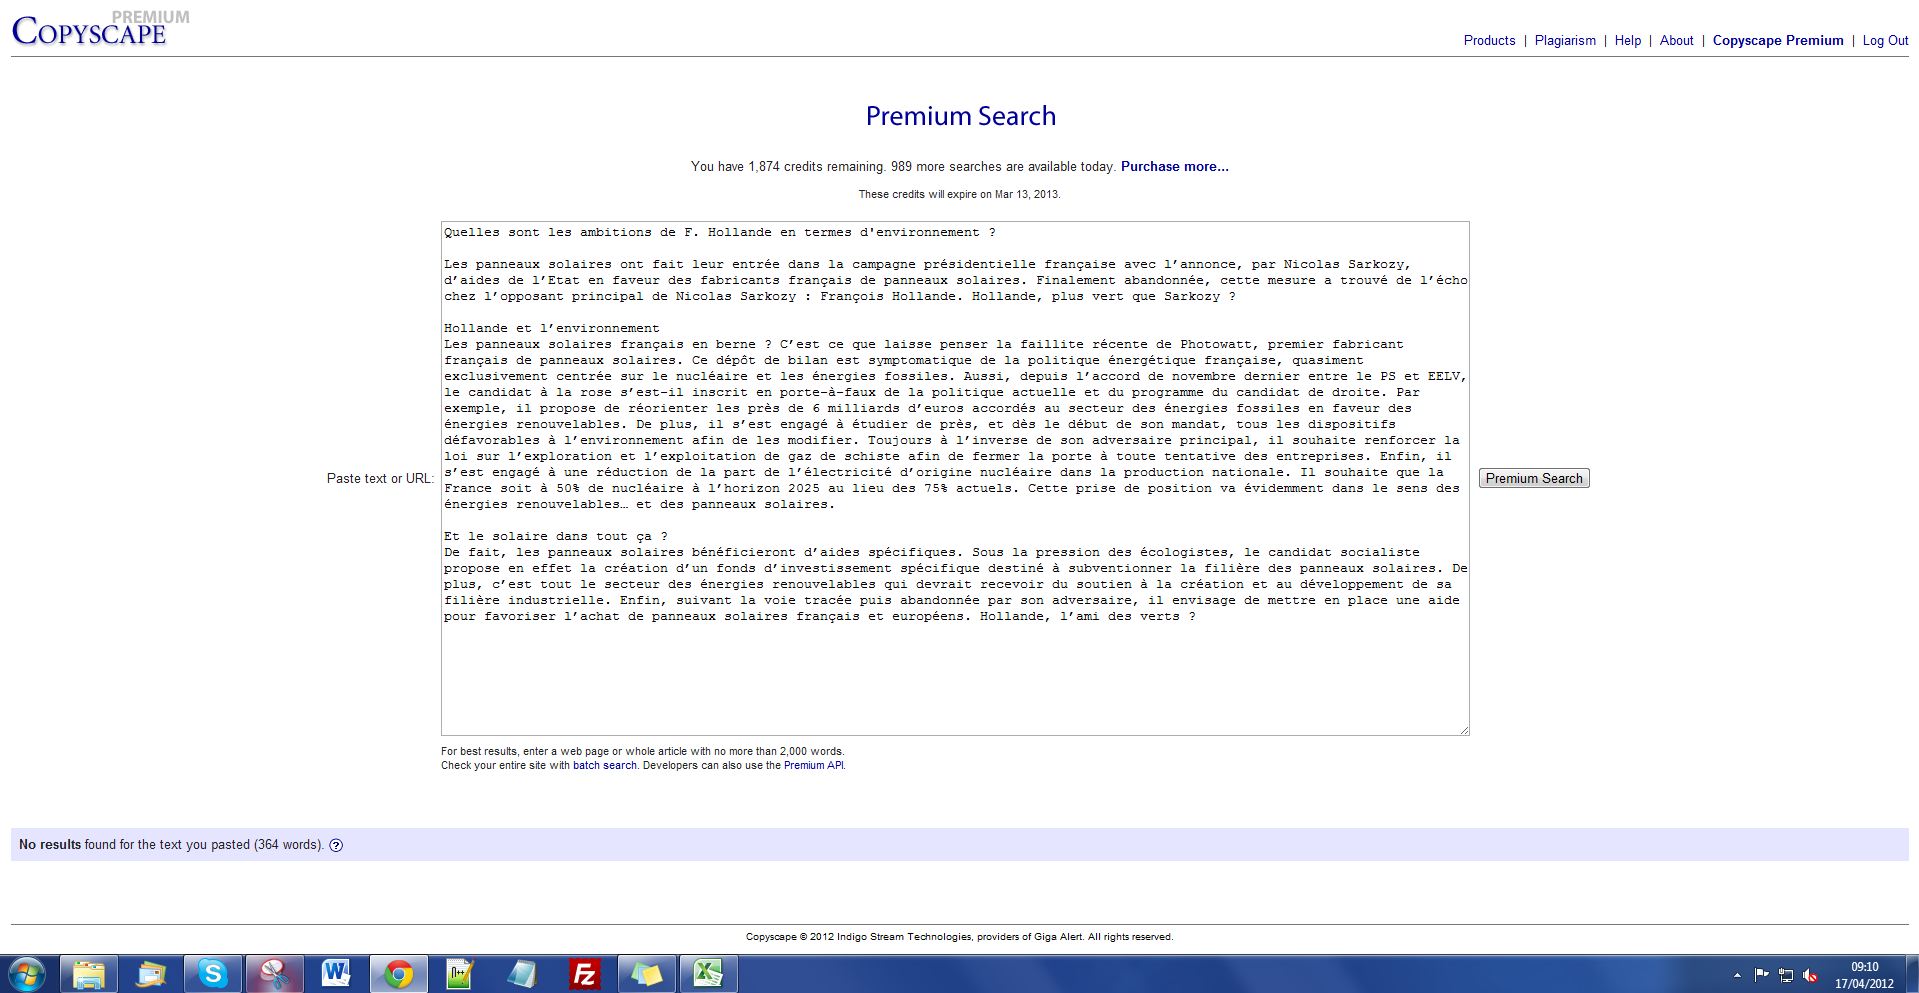Follow the Premium API link
This screenshot has height=993, width=1919.
813,766
